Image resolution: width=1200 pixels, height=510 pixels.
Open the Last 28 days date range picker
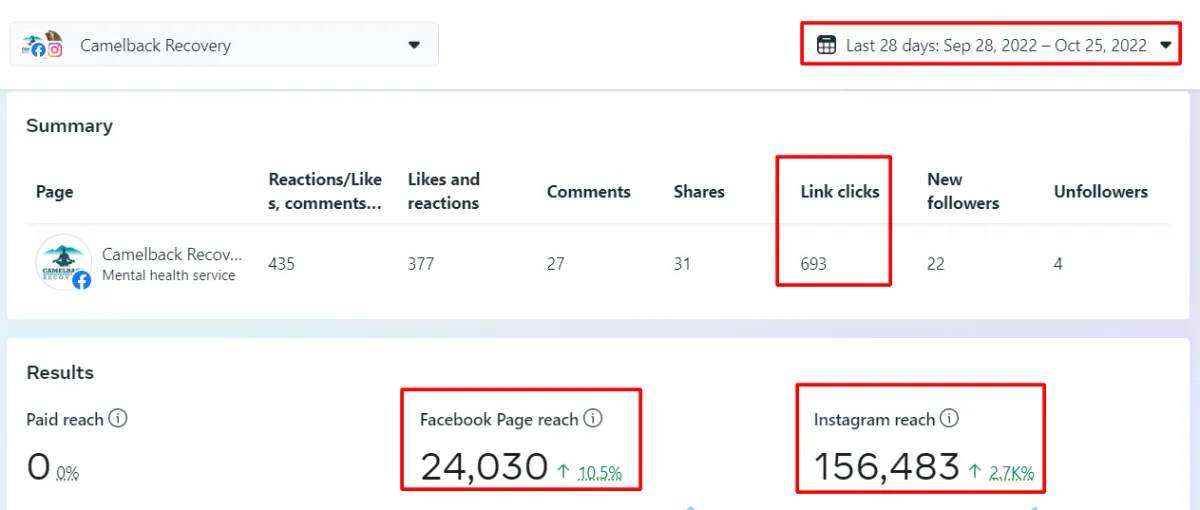[x=993, y=45]
